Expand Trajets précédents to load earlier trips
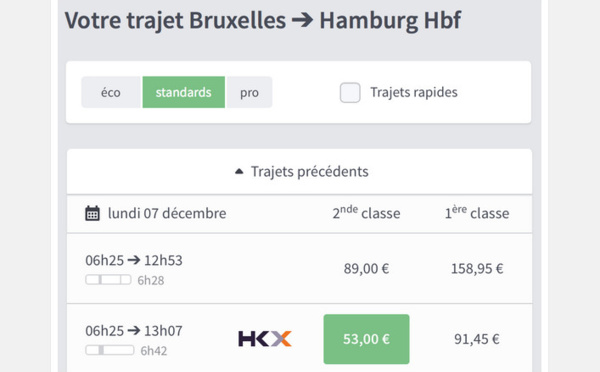The height and width of the screenshot is (372, 600). point(300,171)
